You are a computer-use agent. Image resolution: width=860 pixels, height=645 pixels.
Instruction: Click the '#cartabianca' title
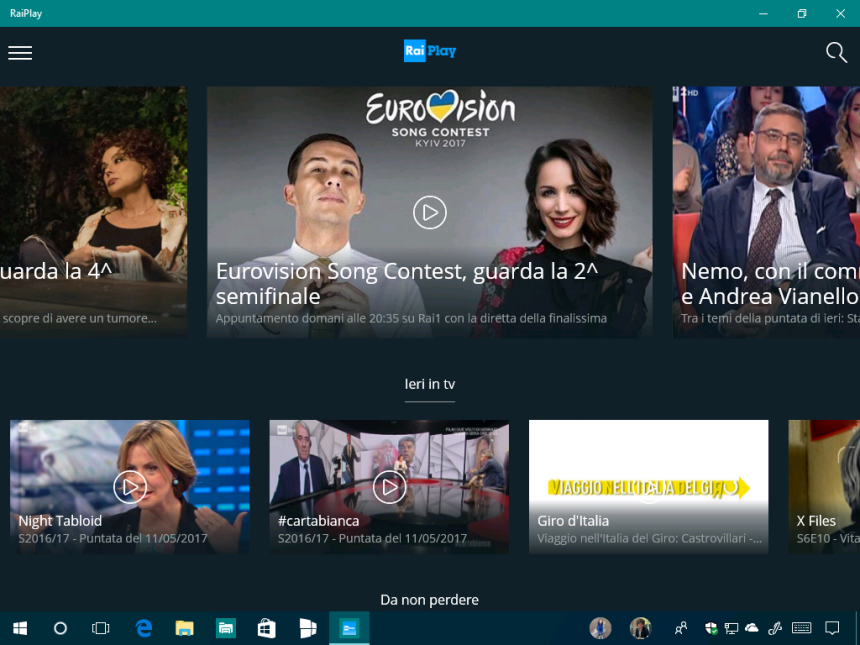coord(319,520)
